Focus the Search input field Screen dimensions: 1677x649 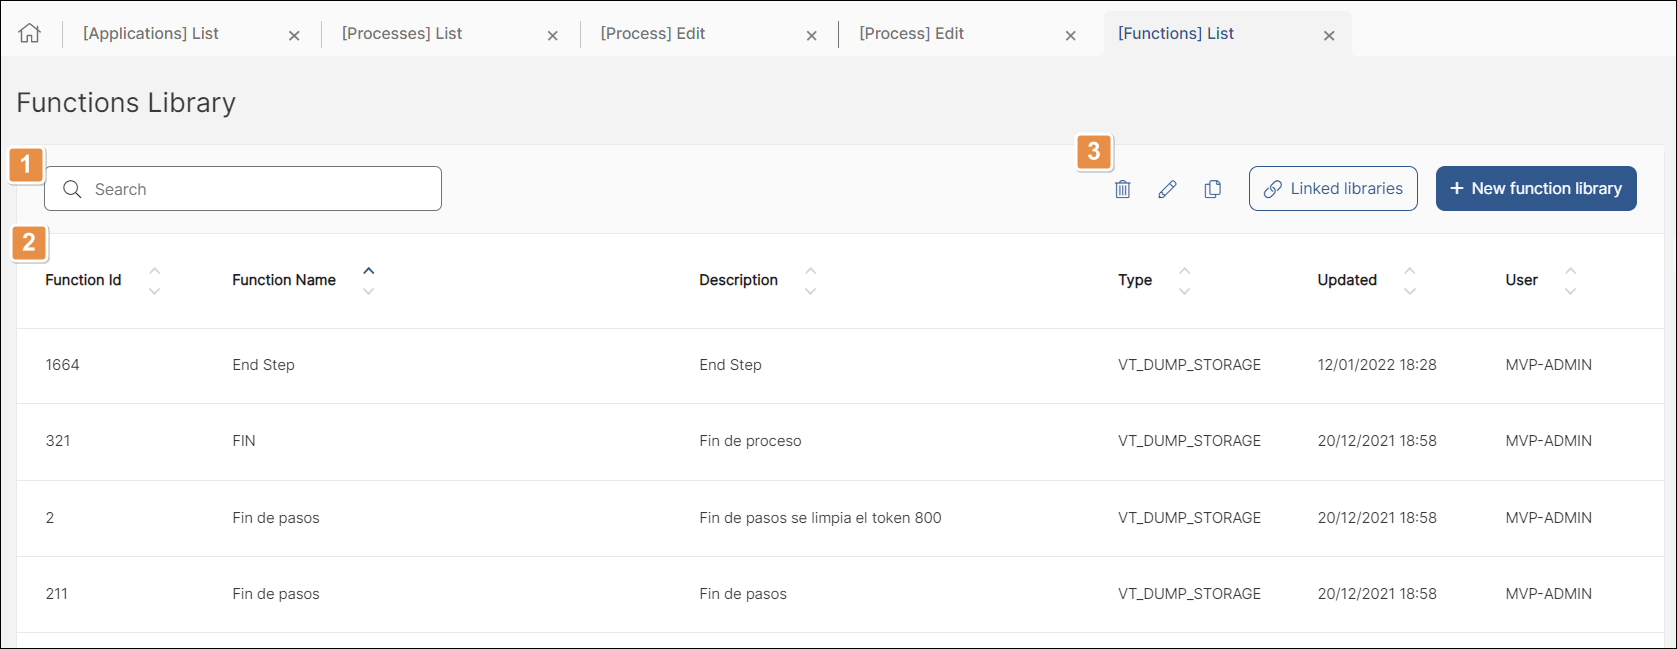243,189
